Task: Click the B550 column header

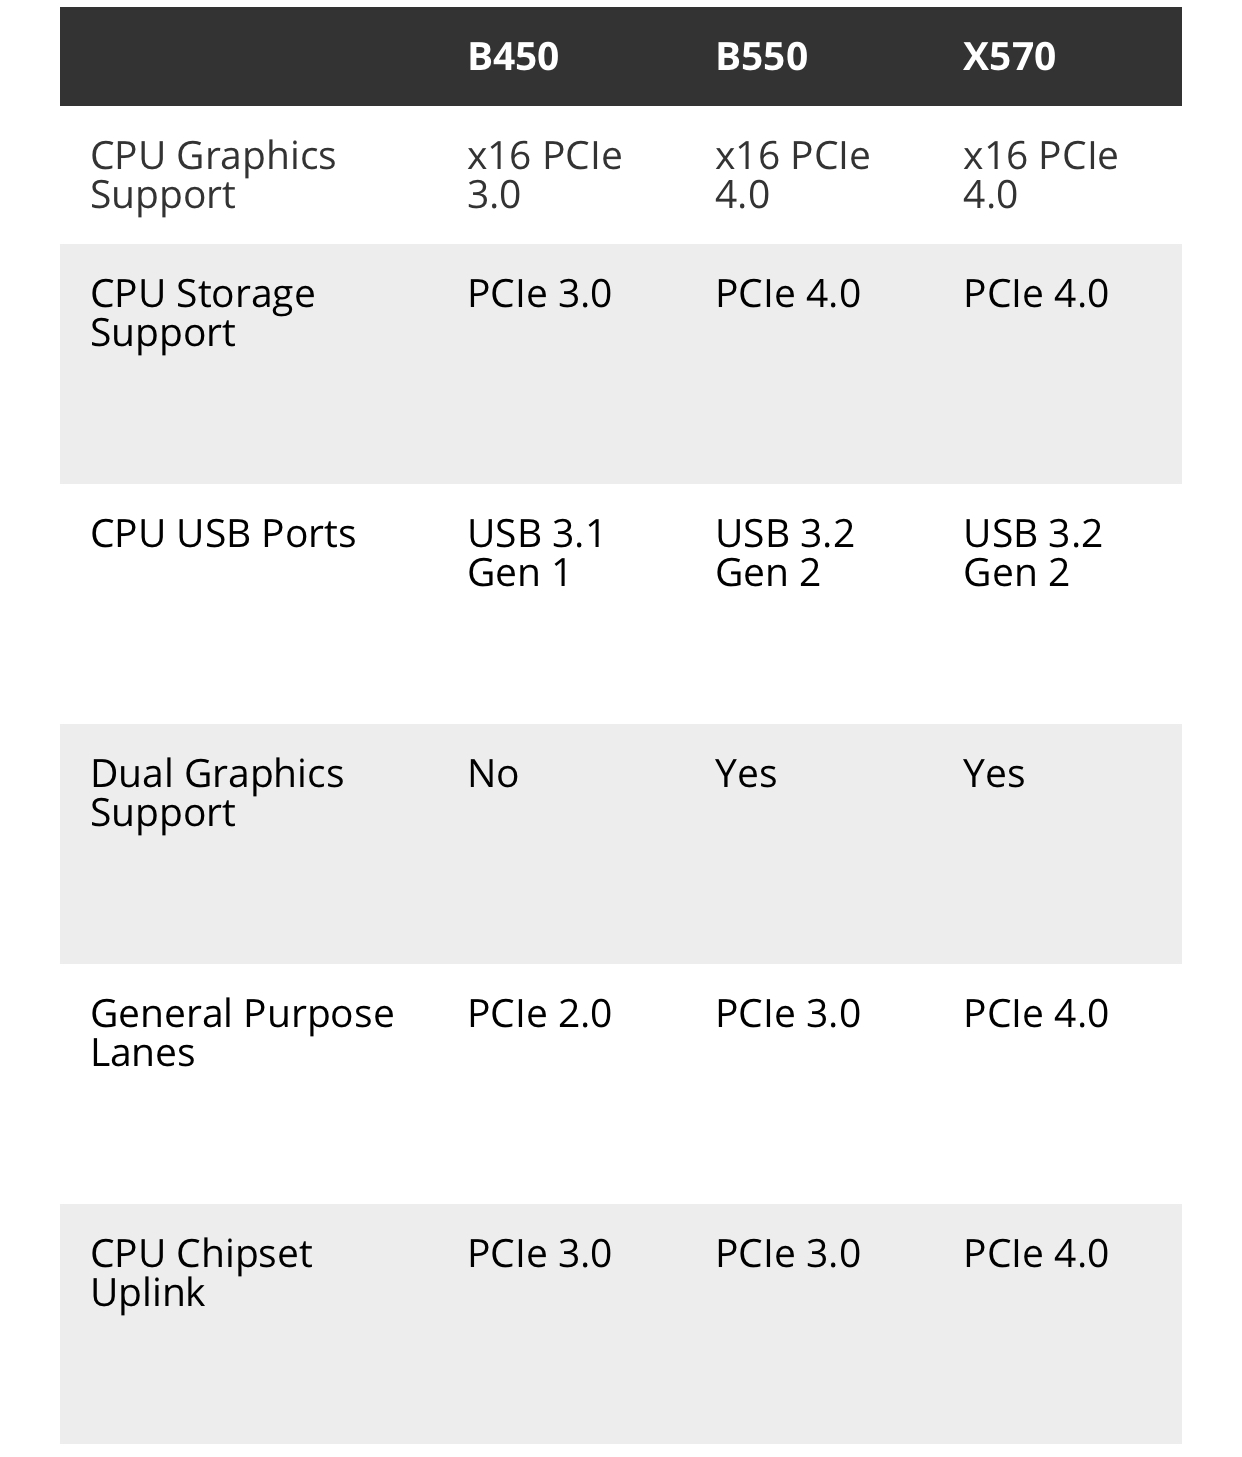Action: (761, 56)
